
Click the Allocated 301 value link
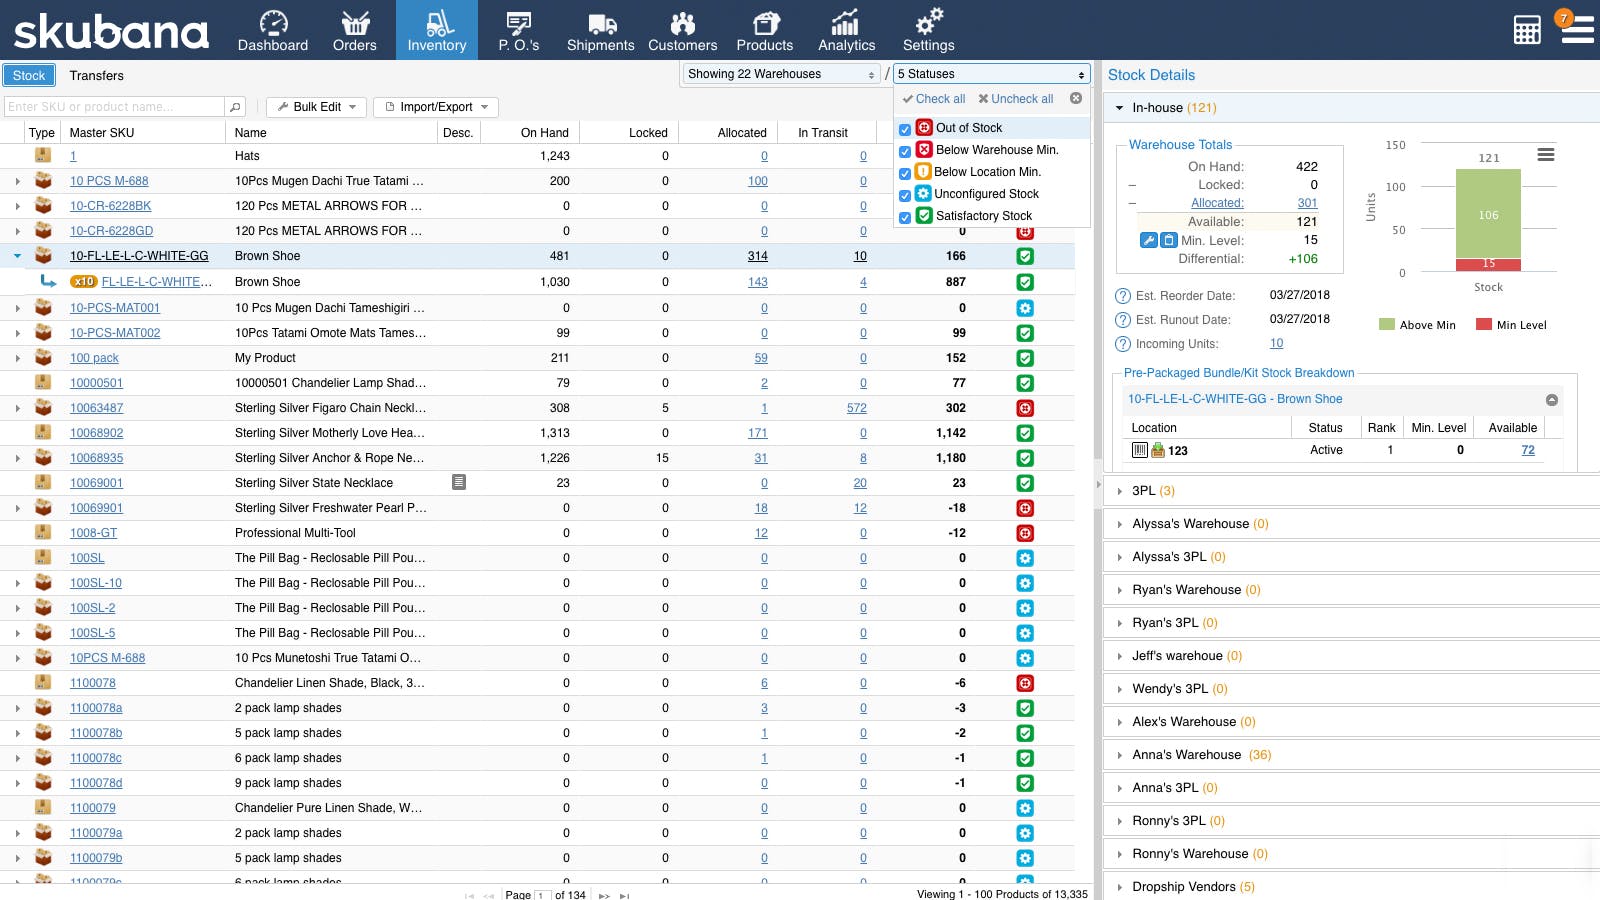[x=1307, y=203]
